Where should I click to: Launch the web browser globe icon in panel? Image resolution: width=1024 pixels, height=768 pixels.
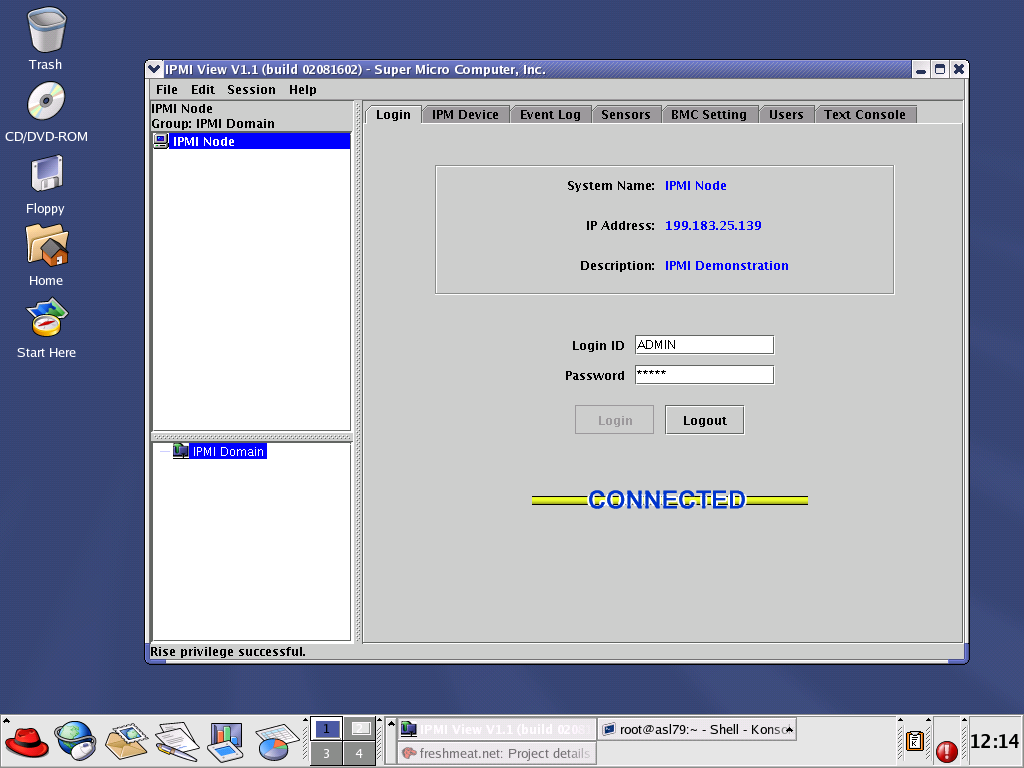[75, 741]
